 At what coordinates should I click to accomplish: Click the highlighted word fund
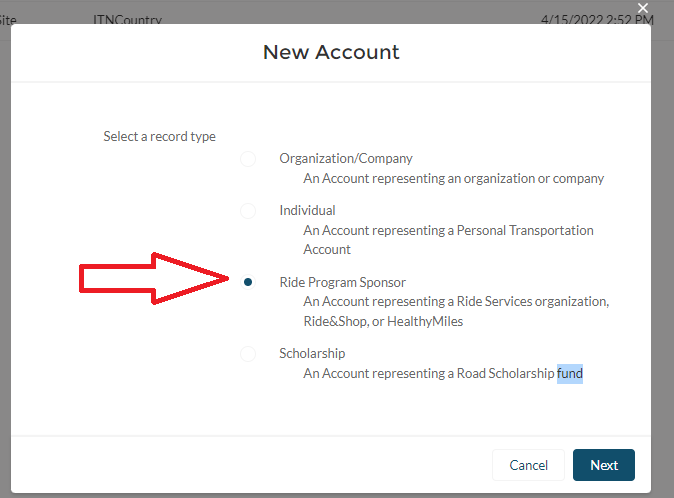point(570,373)
